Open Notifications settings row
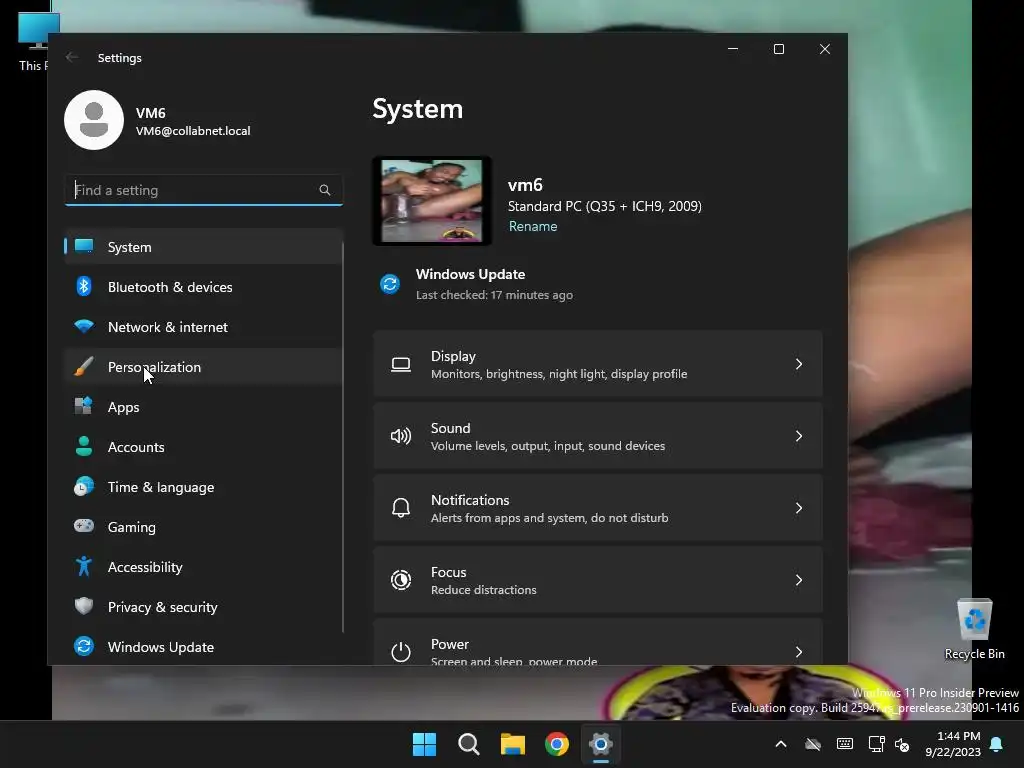Screen dimensions: 1024x768 [x=598, y=507]
